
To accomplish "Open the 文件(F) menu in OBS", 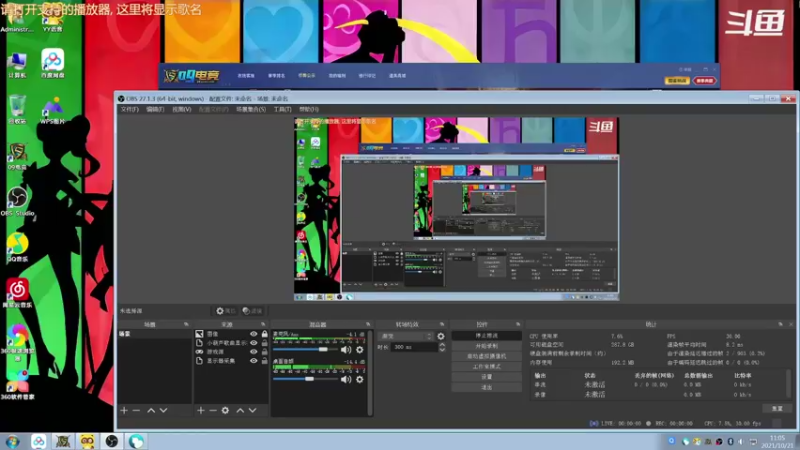I will pyautogui.click(x=130, y=109).
